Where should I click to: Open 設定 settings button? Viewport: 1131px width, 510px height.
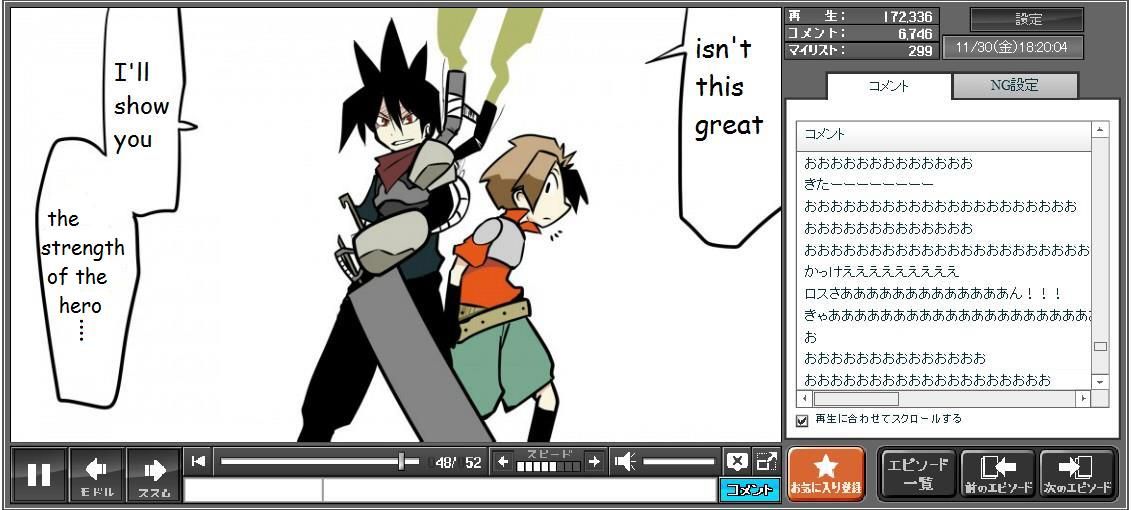pos(1027,19)
